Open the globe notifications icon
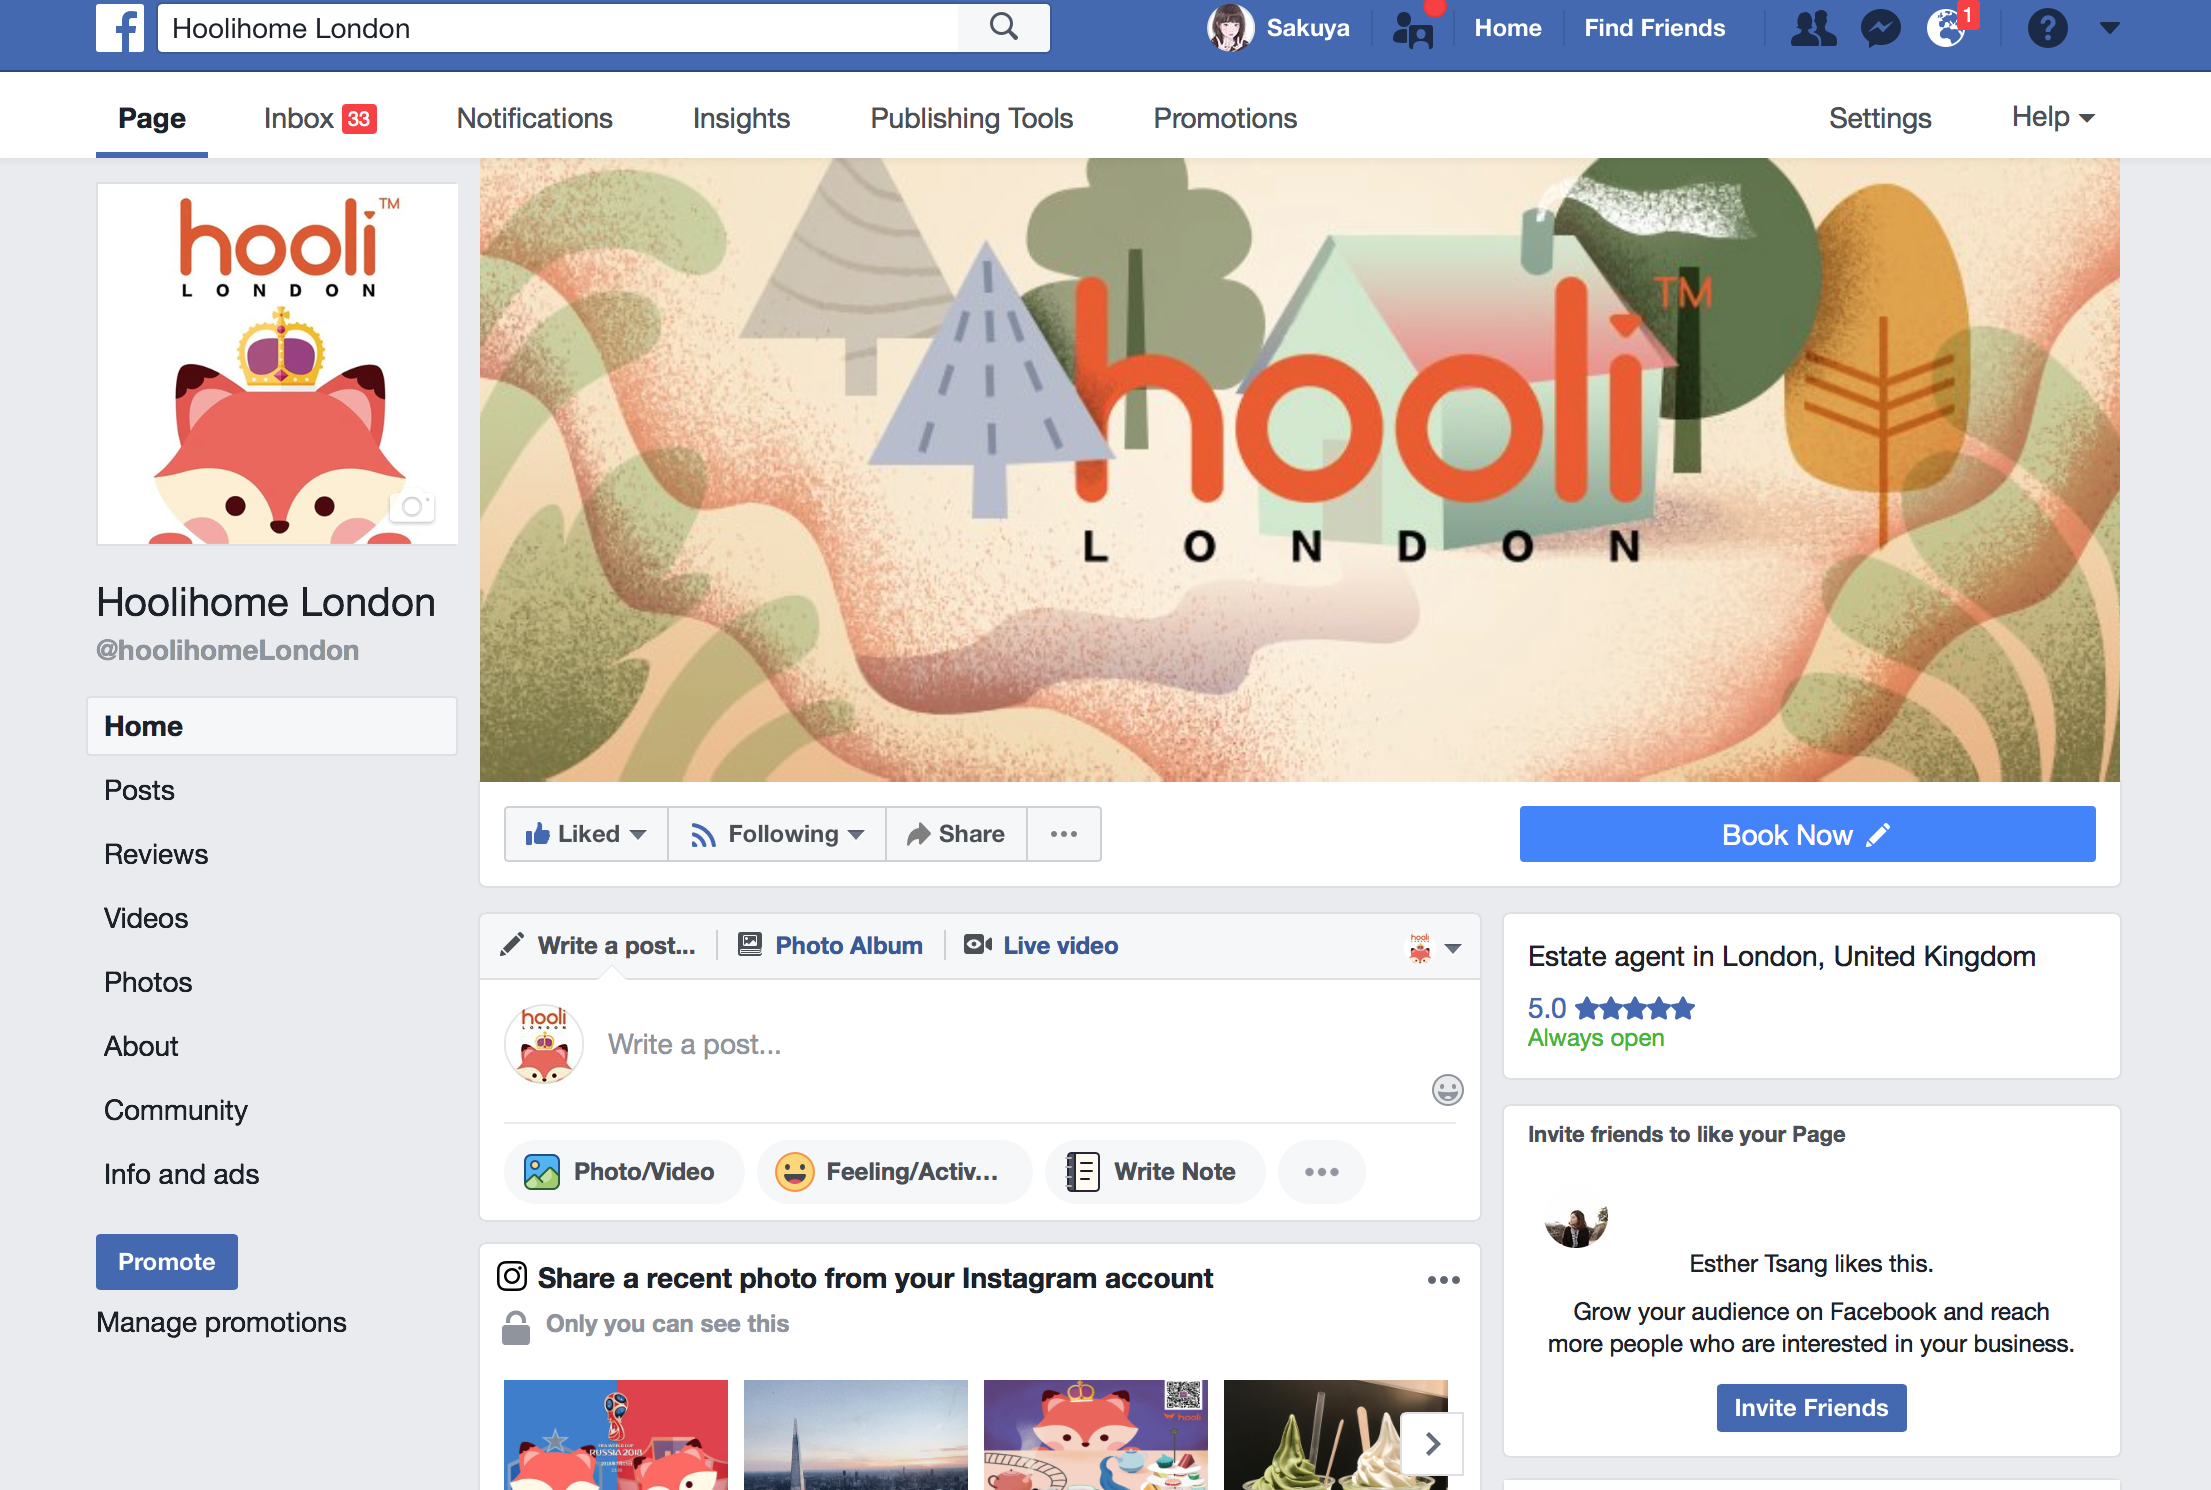The image size is (2211, 1490). pyautogui.click(x=1947, y=28)
